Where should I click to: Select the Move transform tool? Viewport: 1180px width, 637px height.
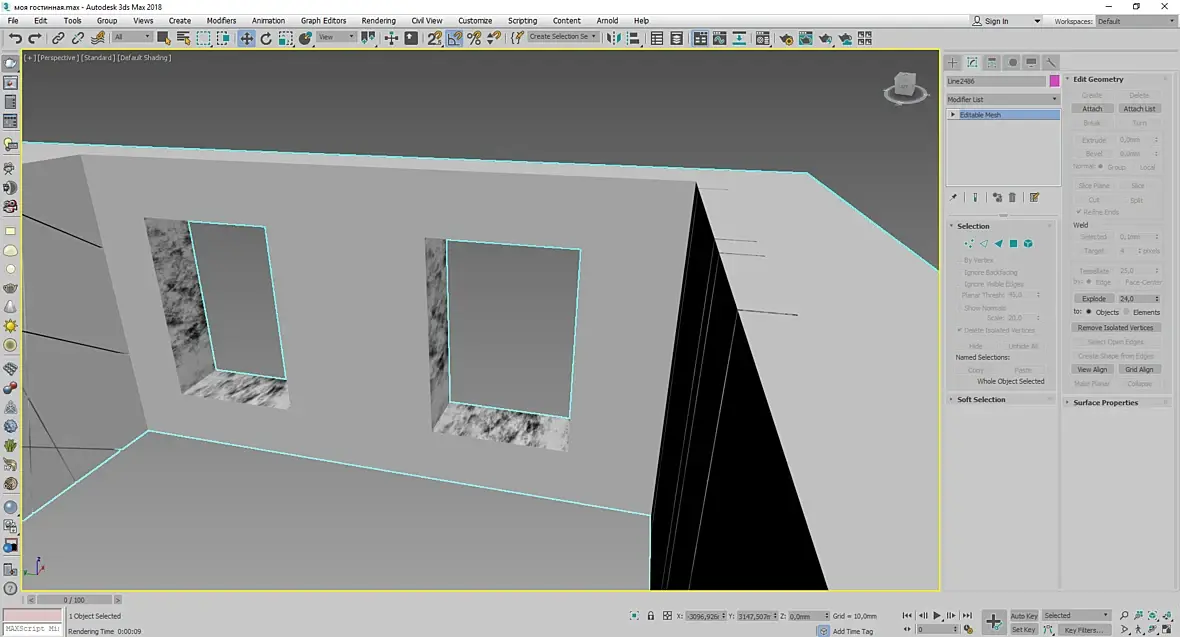[246, 38]
